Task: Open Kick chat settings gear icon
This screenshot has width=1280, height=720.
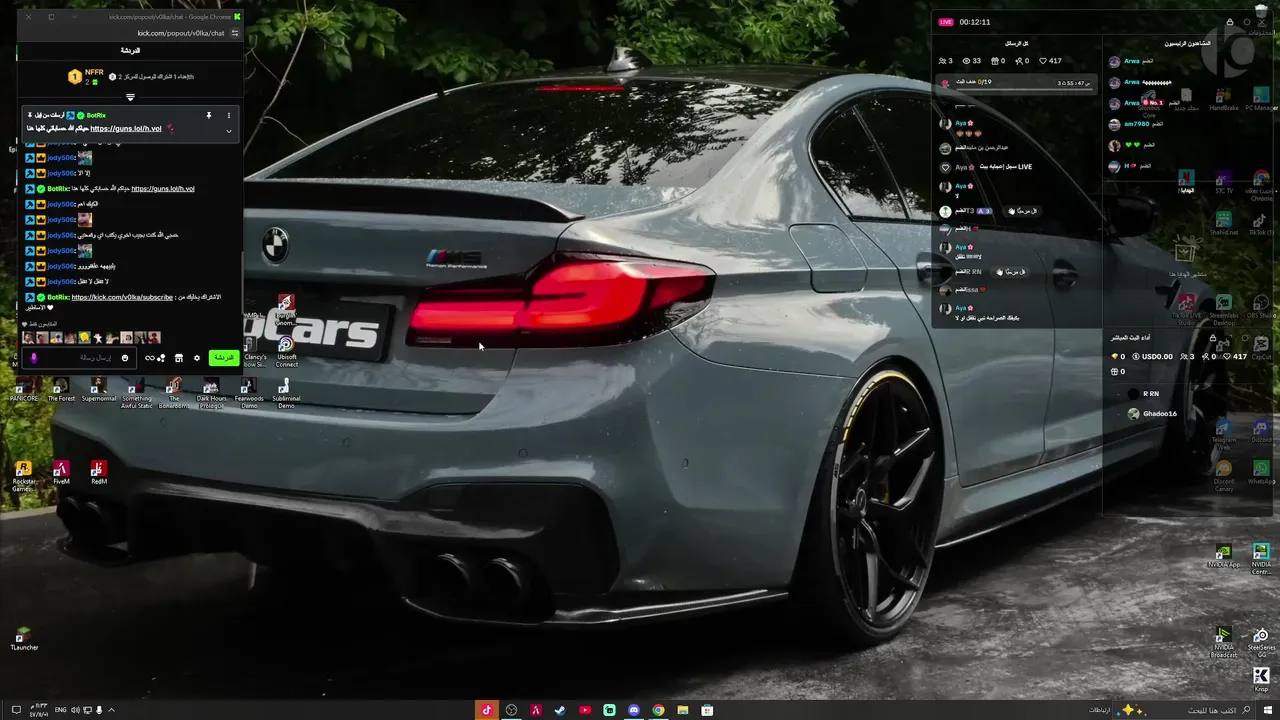Action: click(197, 358)
